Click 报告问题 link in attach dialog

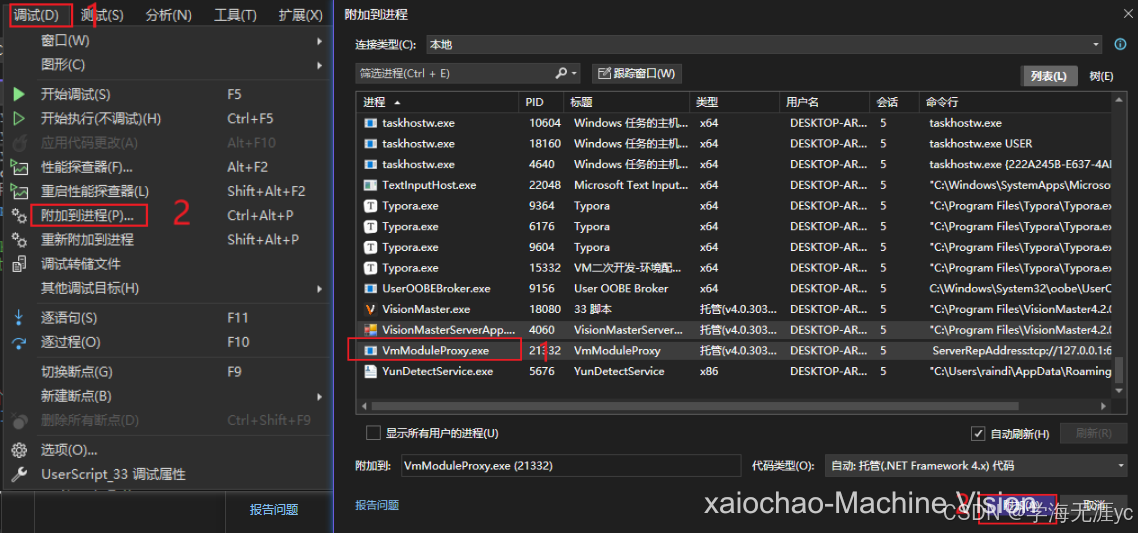tap(377, 505)
